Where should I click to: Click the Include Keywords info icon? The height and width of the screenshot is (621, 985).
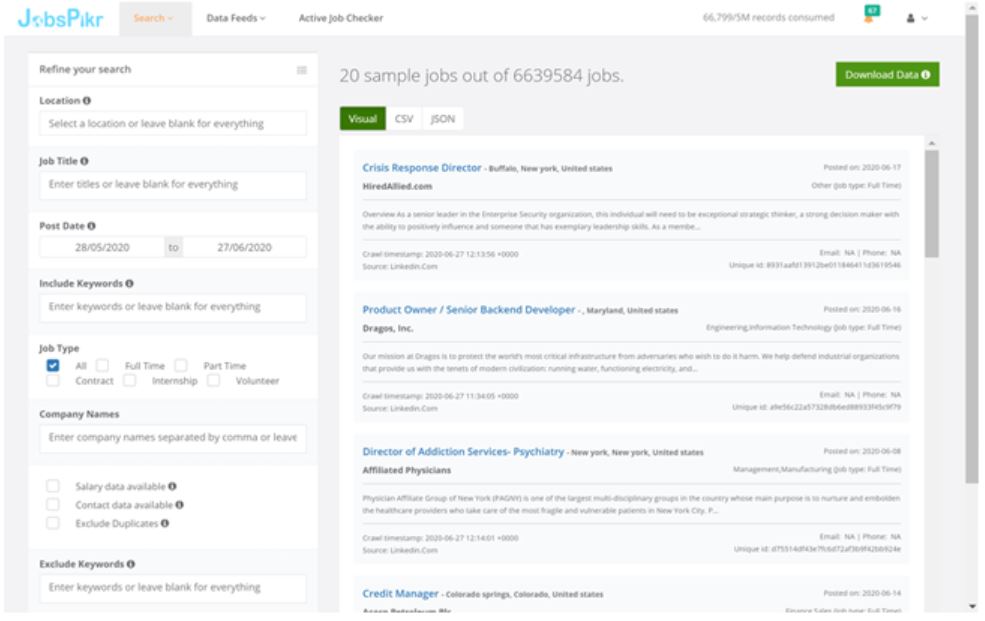click(130, 283)
